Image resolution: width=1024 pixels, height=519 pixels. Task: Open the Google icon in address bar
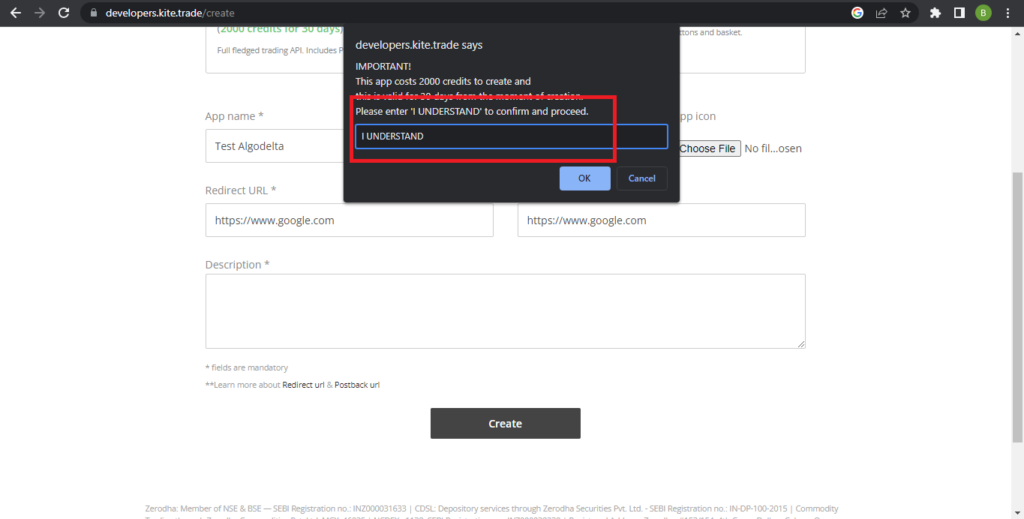point(857,13)
